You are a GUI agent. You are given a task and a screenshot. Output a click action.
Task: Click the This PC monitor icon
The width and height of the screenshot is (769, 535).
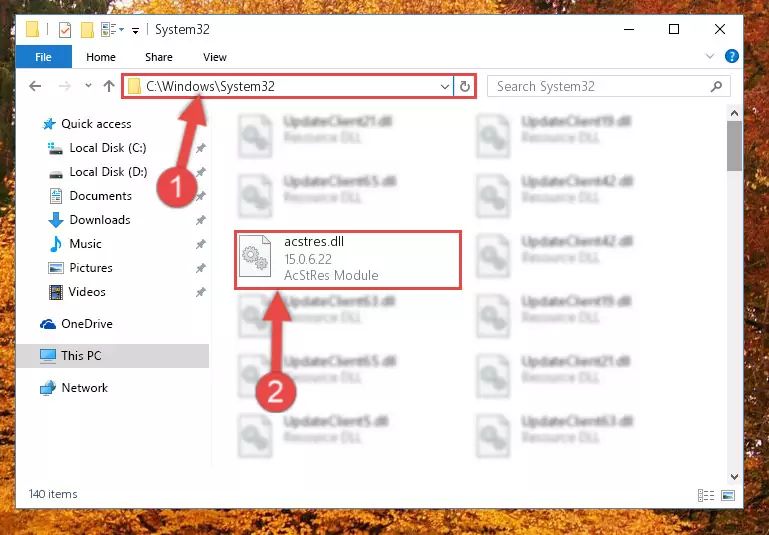tap(48, 356)
